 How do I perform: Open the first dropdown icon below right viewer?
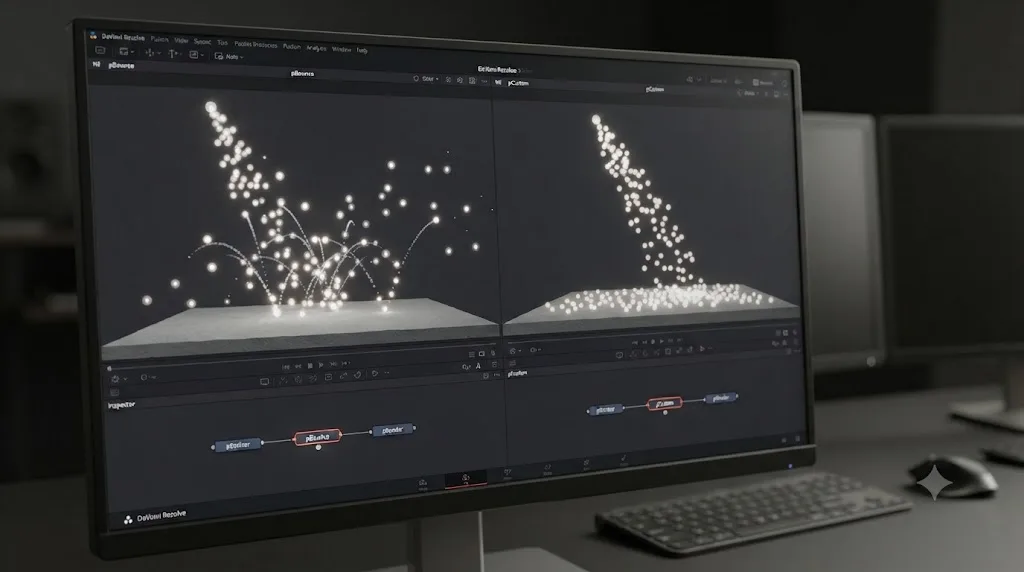click(x=514, y=351)
